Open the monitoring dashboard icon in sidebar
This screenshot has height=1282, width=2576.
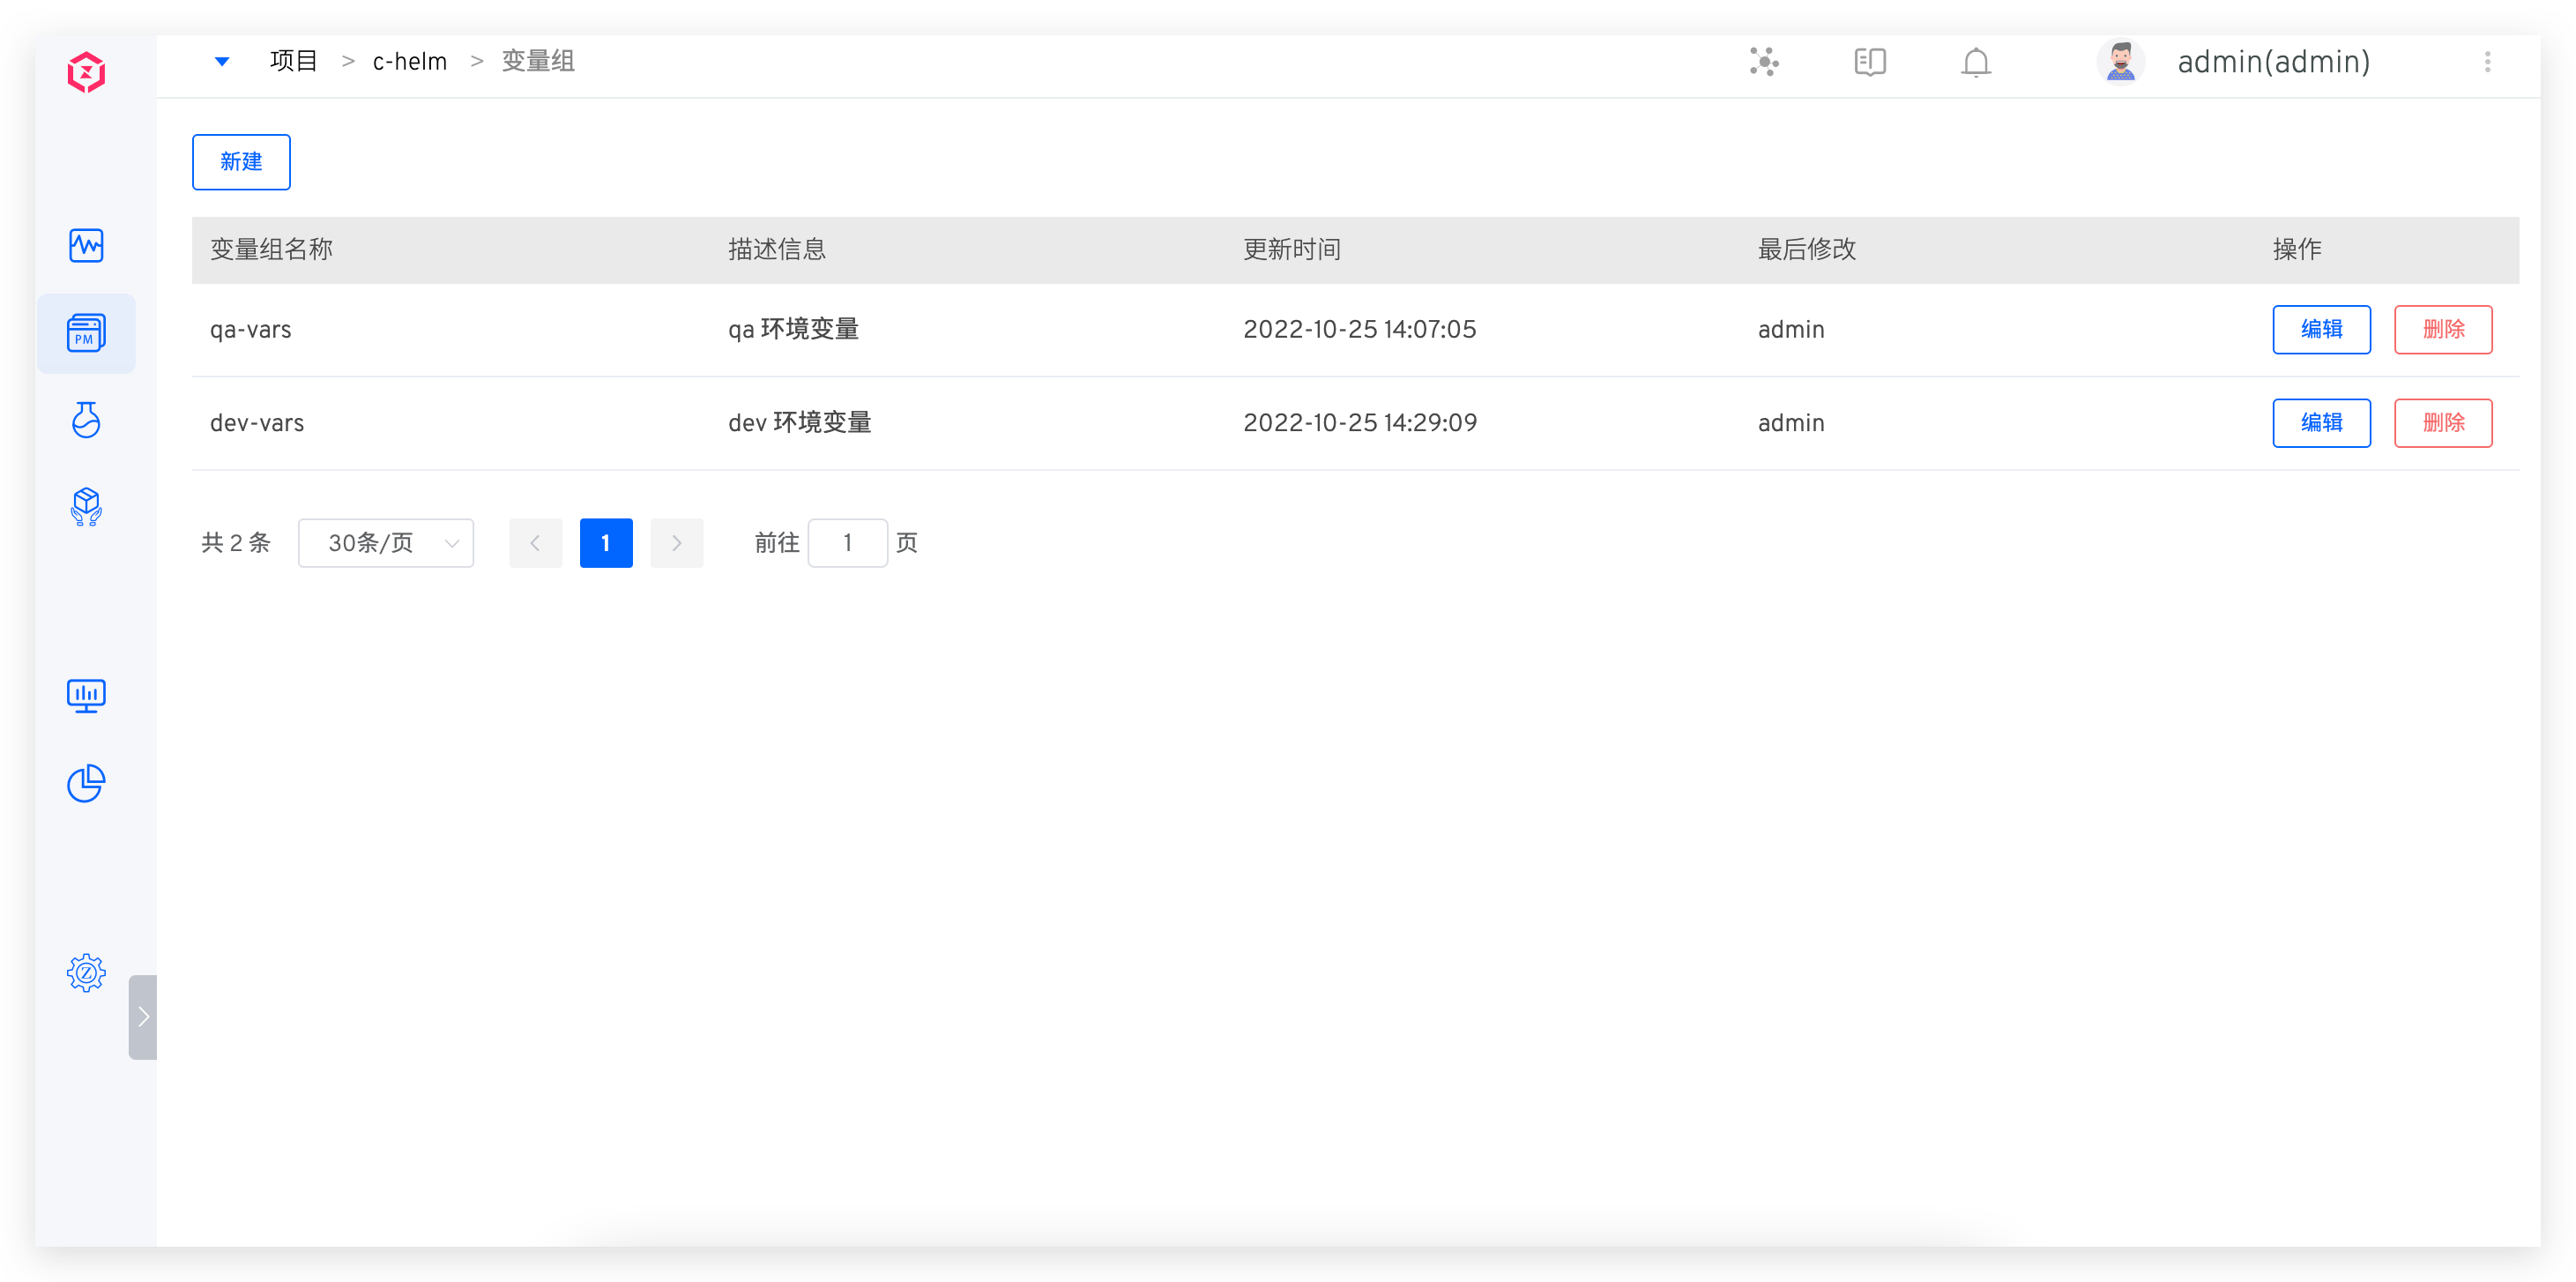coord(86,245)
